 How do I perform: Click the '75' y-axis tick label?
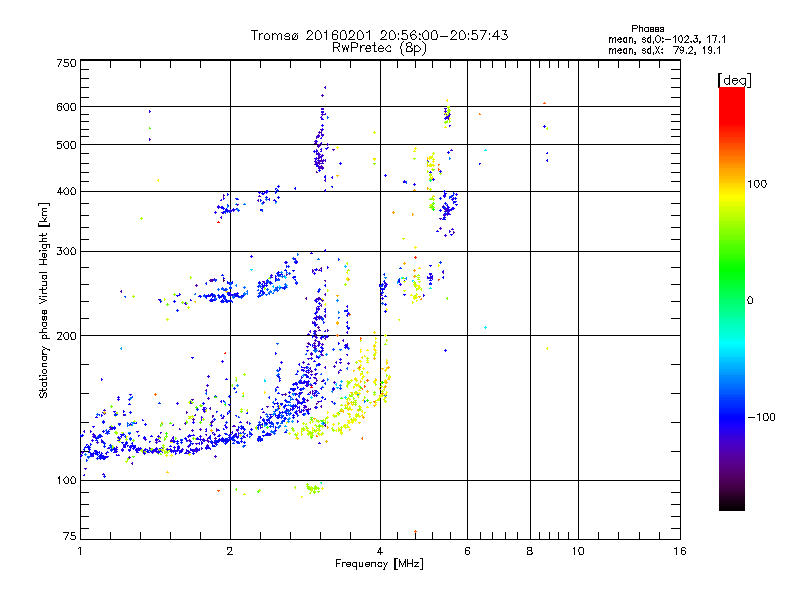tap(70, 536)
